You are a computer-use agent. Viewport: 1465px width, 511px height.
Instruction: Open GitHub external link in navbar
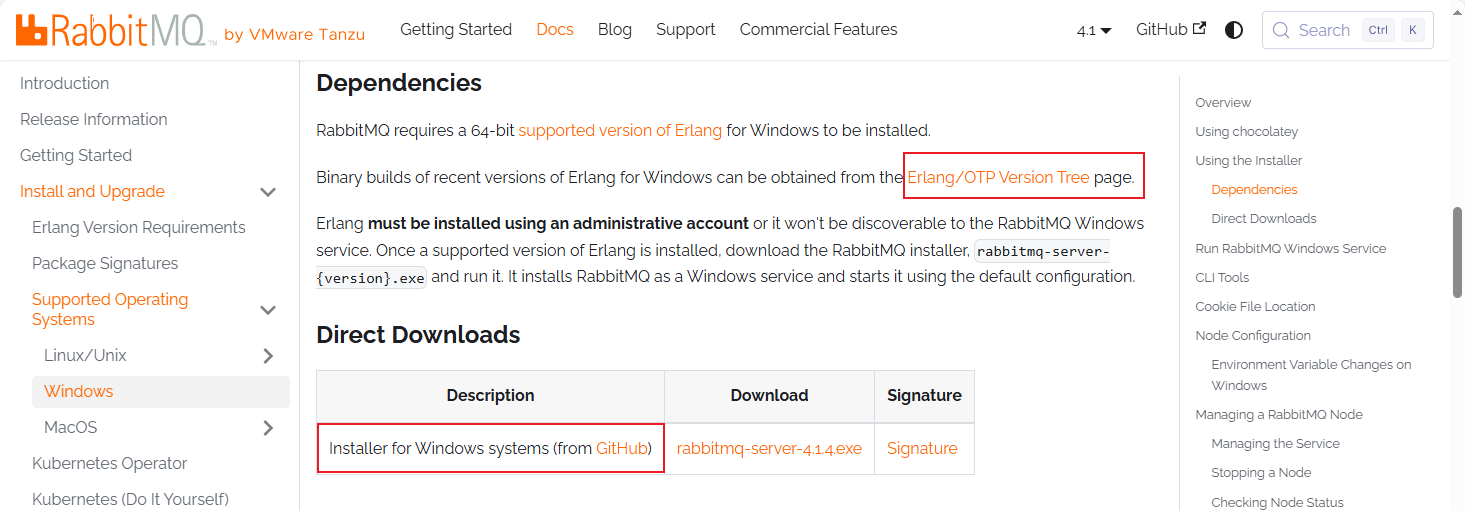coord(1170,30)
